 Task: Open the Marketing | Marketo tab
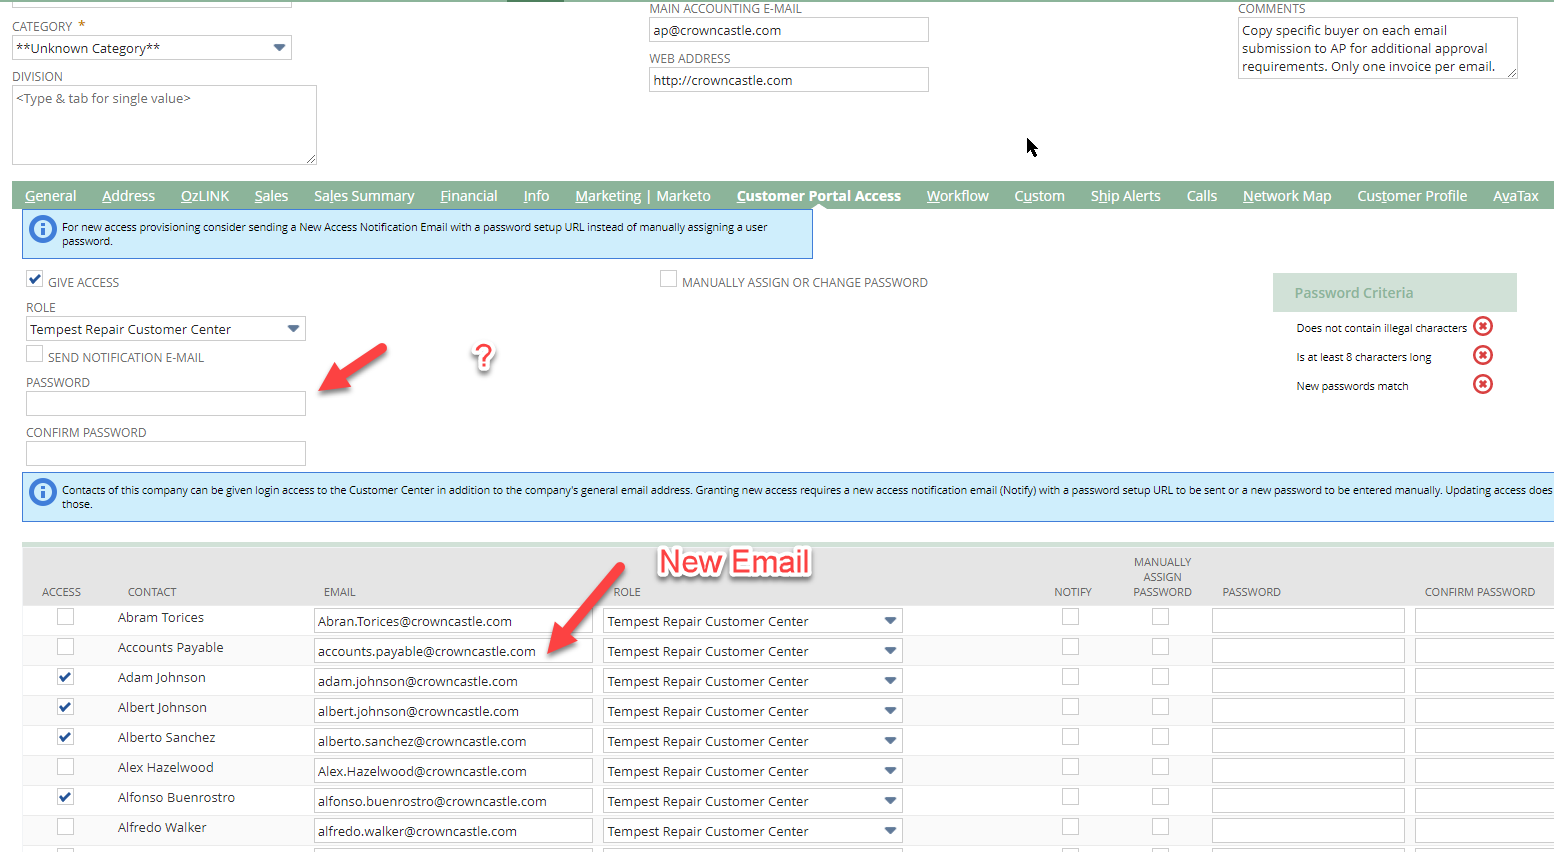click(643, 196)
